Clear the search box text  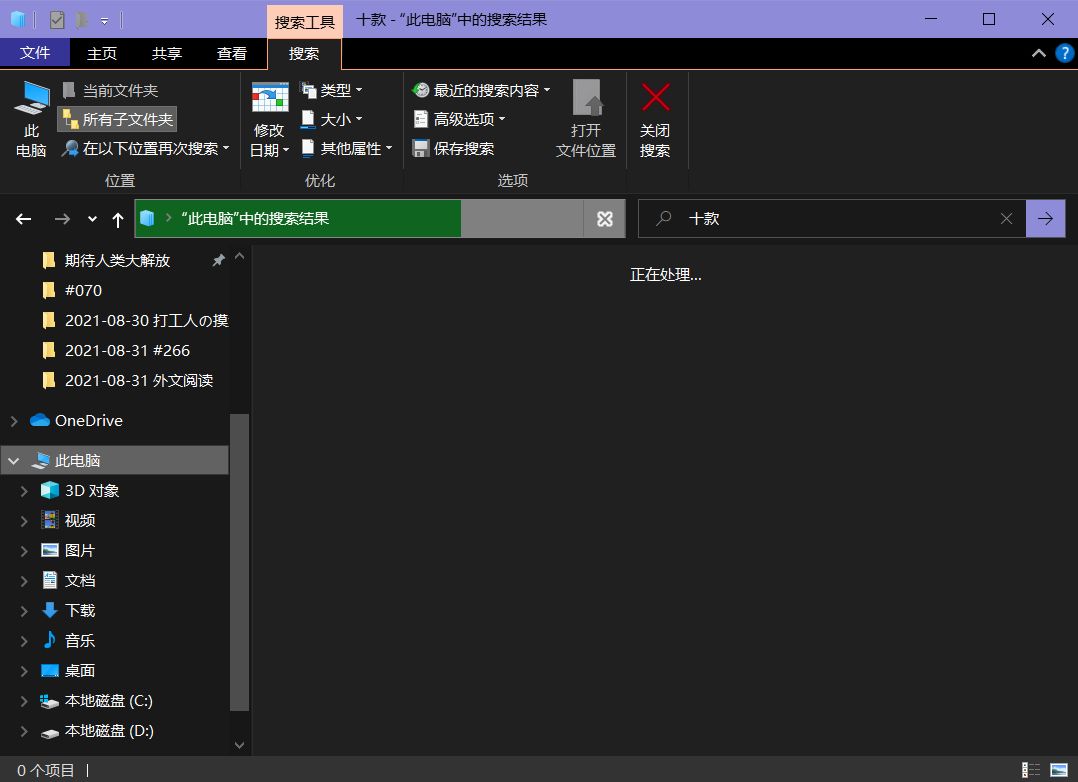point(1006,219)
